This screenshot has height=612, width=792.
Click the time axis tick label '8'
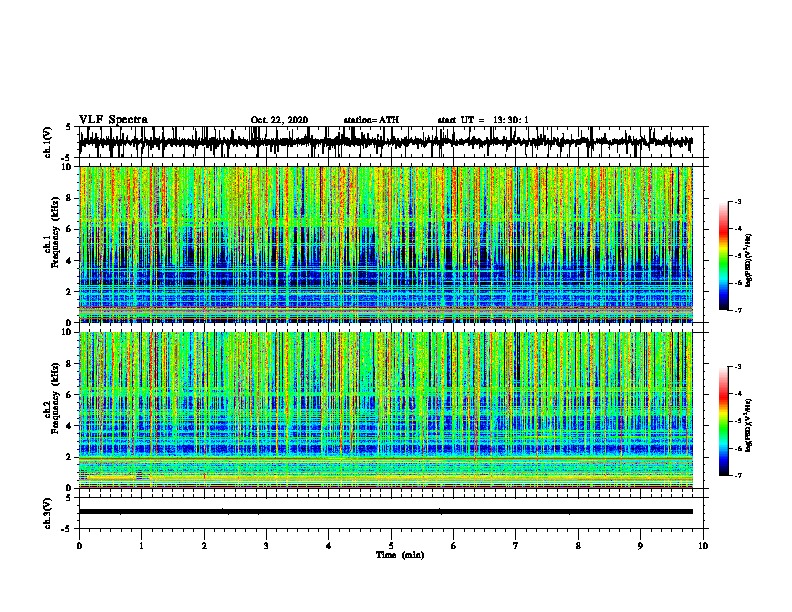(x=578, y=546)
